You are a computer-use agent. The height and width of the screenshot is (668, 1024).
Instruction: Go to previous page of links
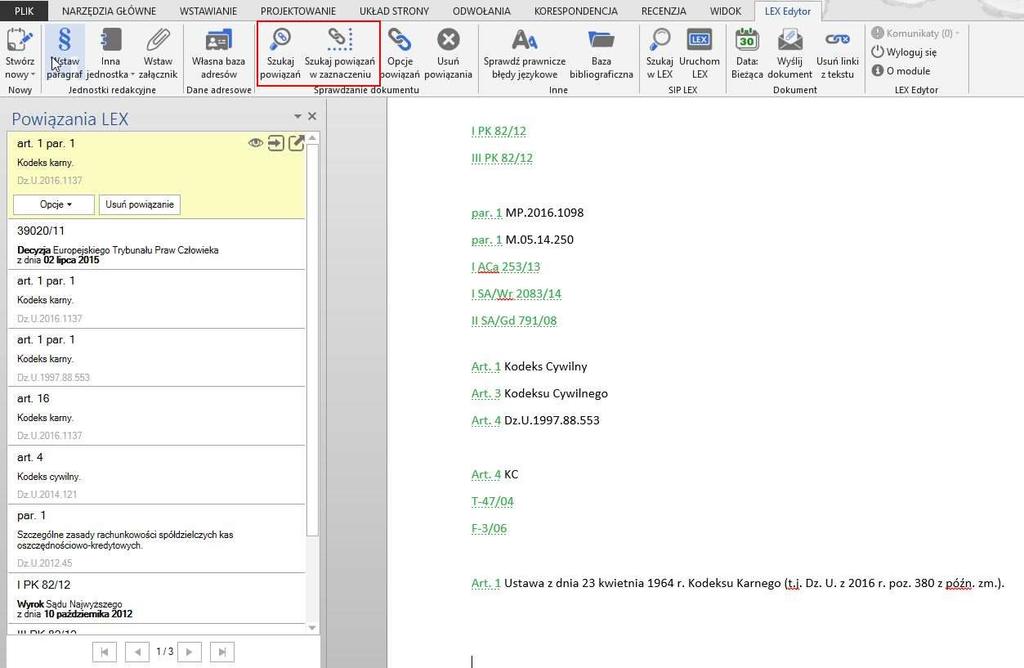tap(137, 652)
